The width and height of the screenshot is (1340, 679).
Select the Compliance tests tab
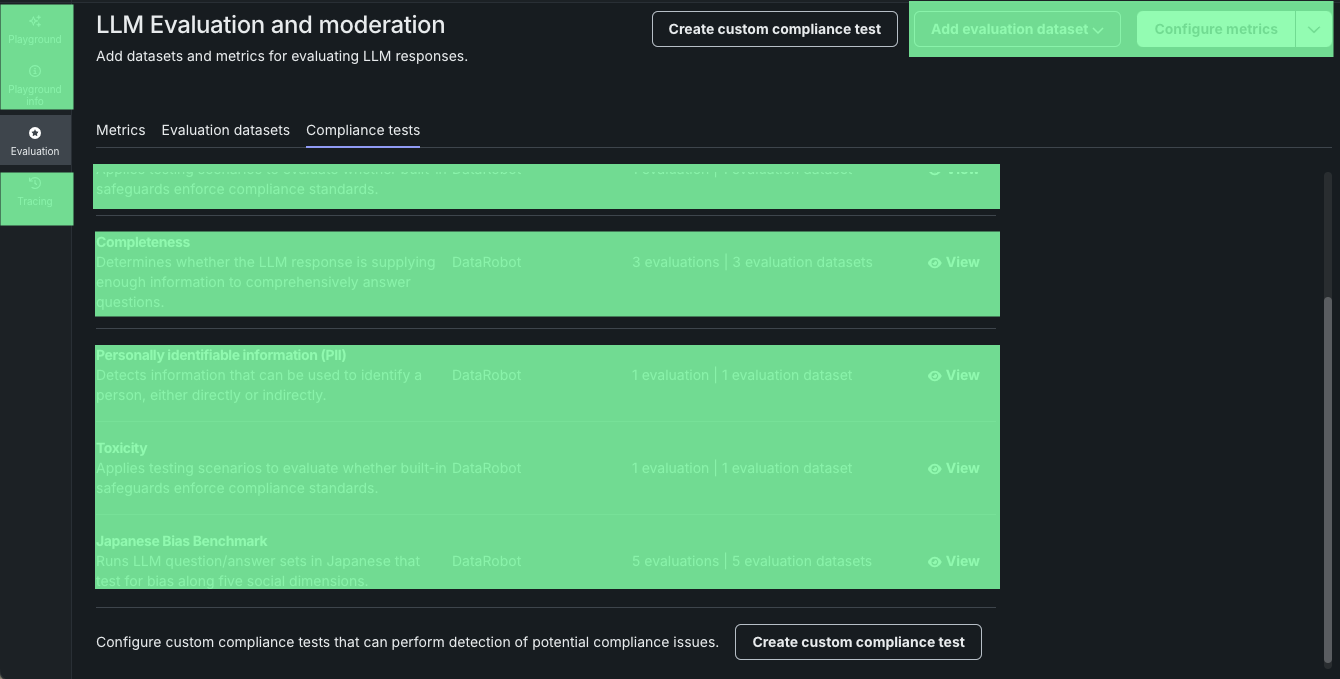pyautogui.click(x=363, y=130)
